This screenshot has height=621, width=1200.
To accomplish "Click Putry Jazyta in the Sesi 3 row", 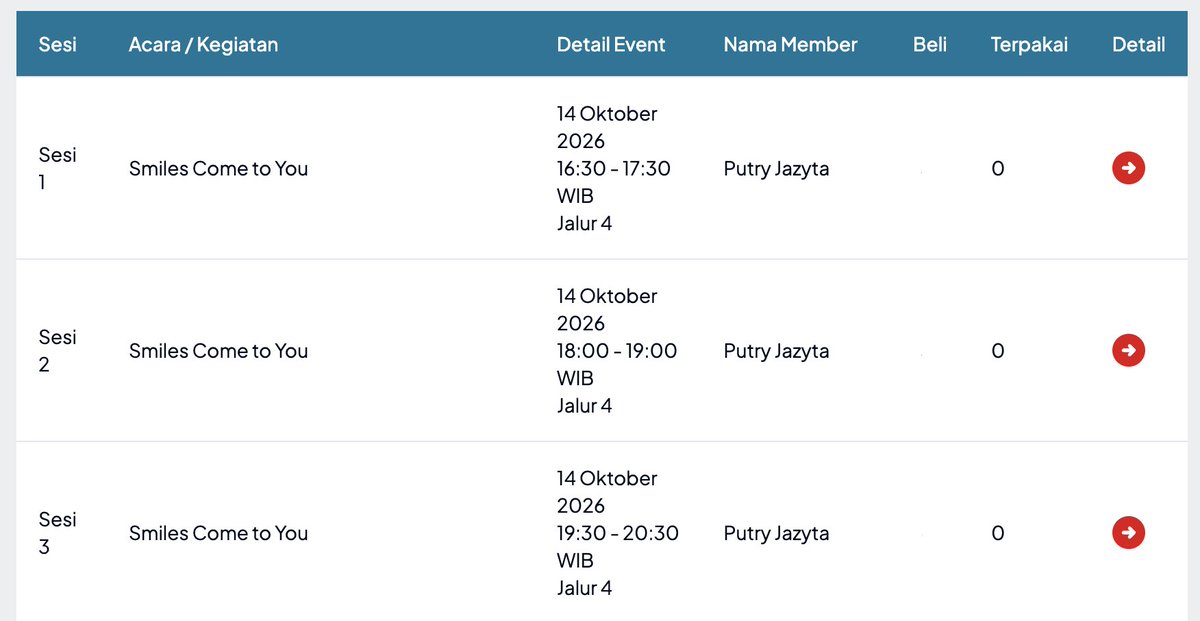I will pos(776,533).
